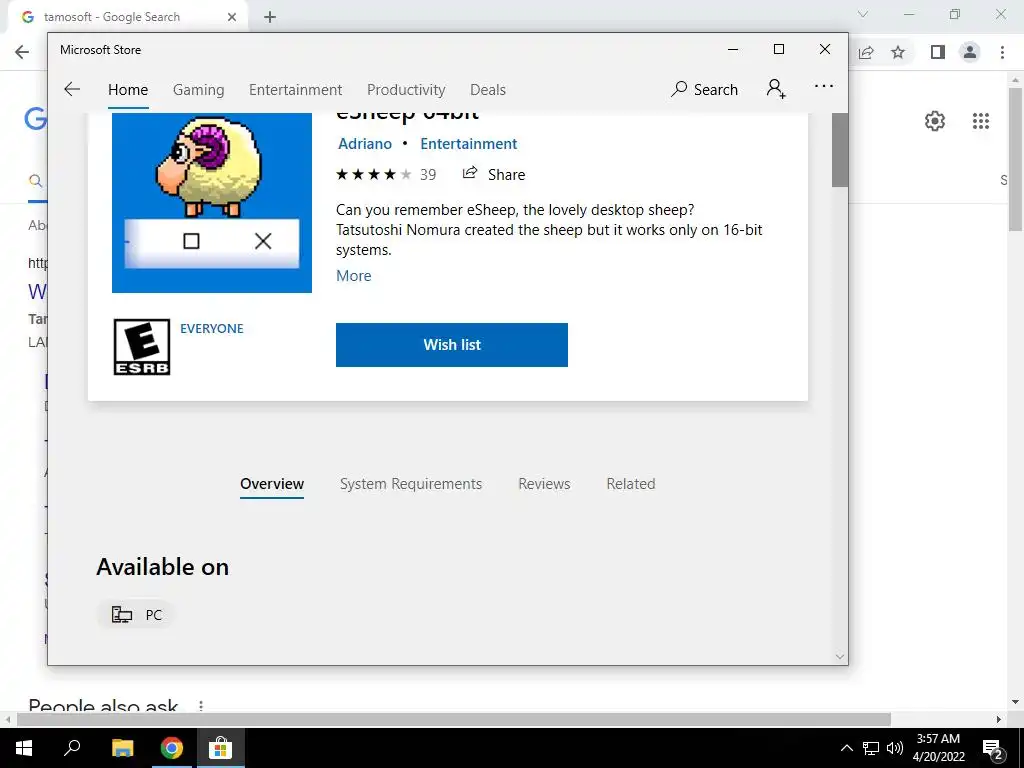The image size is (1024, 768).
Task: Click the PC device chip
Action: click(136, 615)
